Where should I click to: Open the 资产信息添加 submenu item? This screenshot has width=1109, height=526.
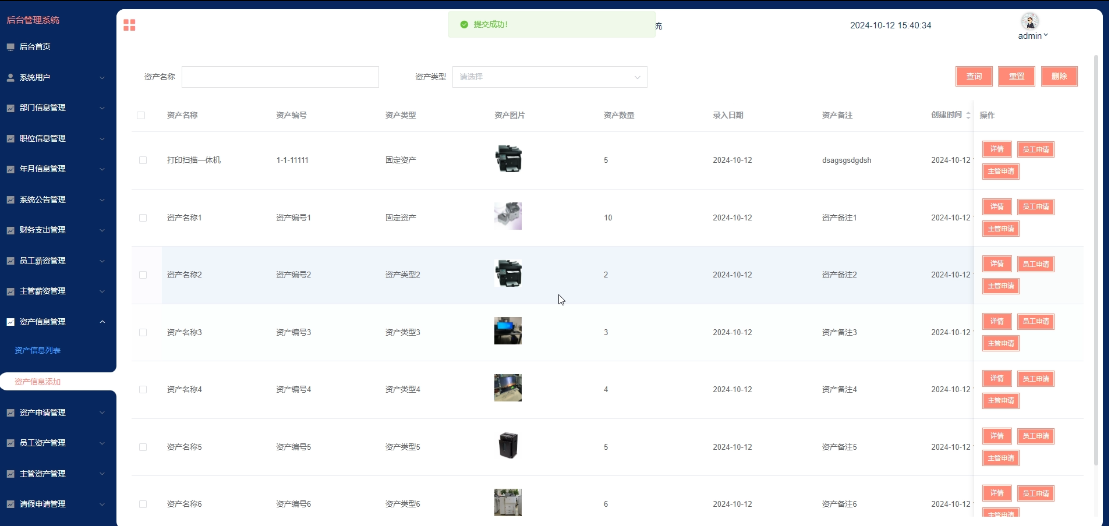coord(37,382)
